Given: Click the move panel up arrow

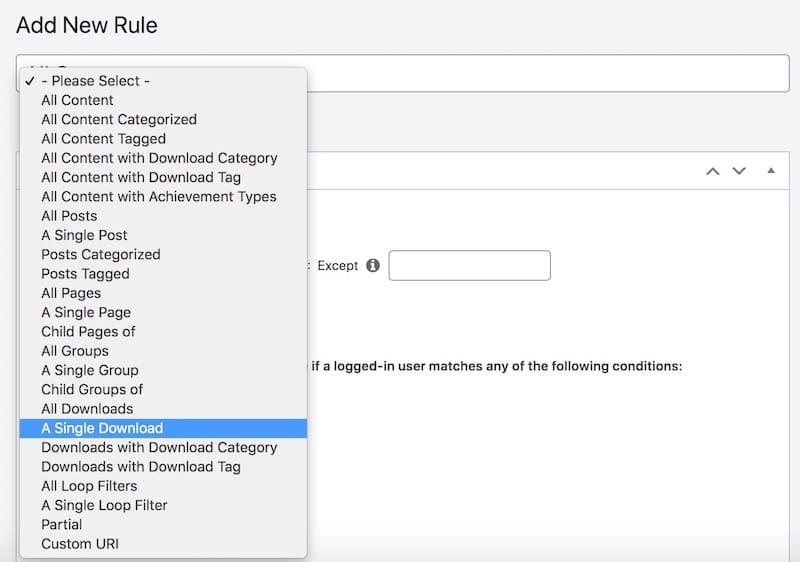Looking at the screenshot, I should pos(713,171).
